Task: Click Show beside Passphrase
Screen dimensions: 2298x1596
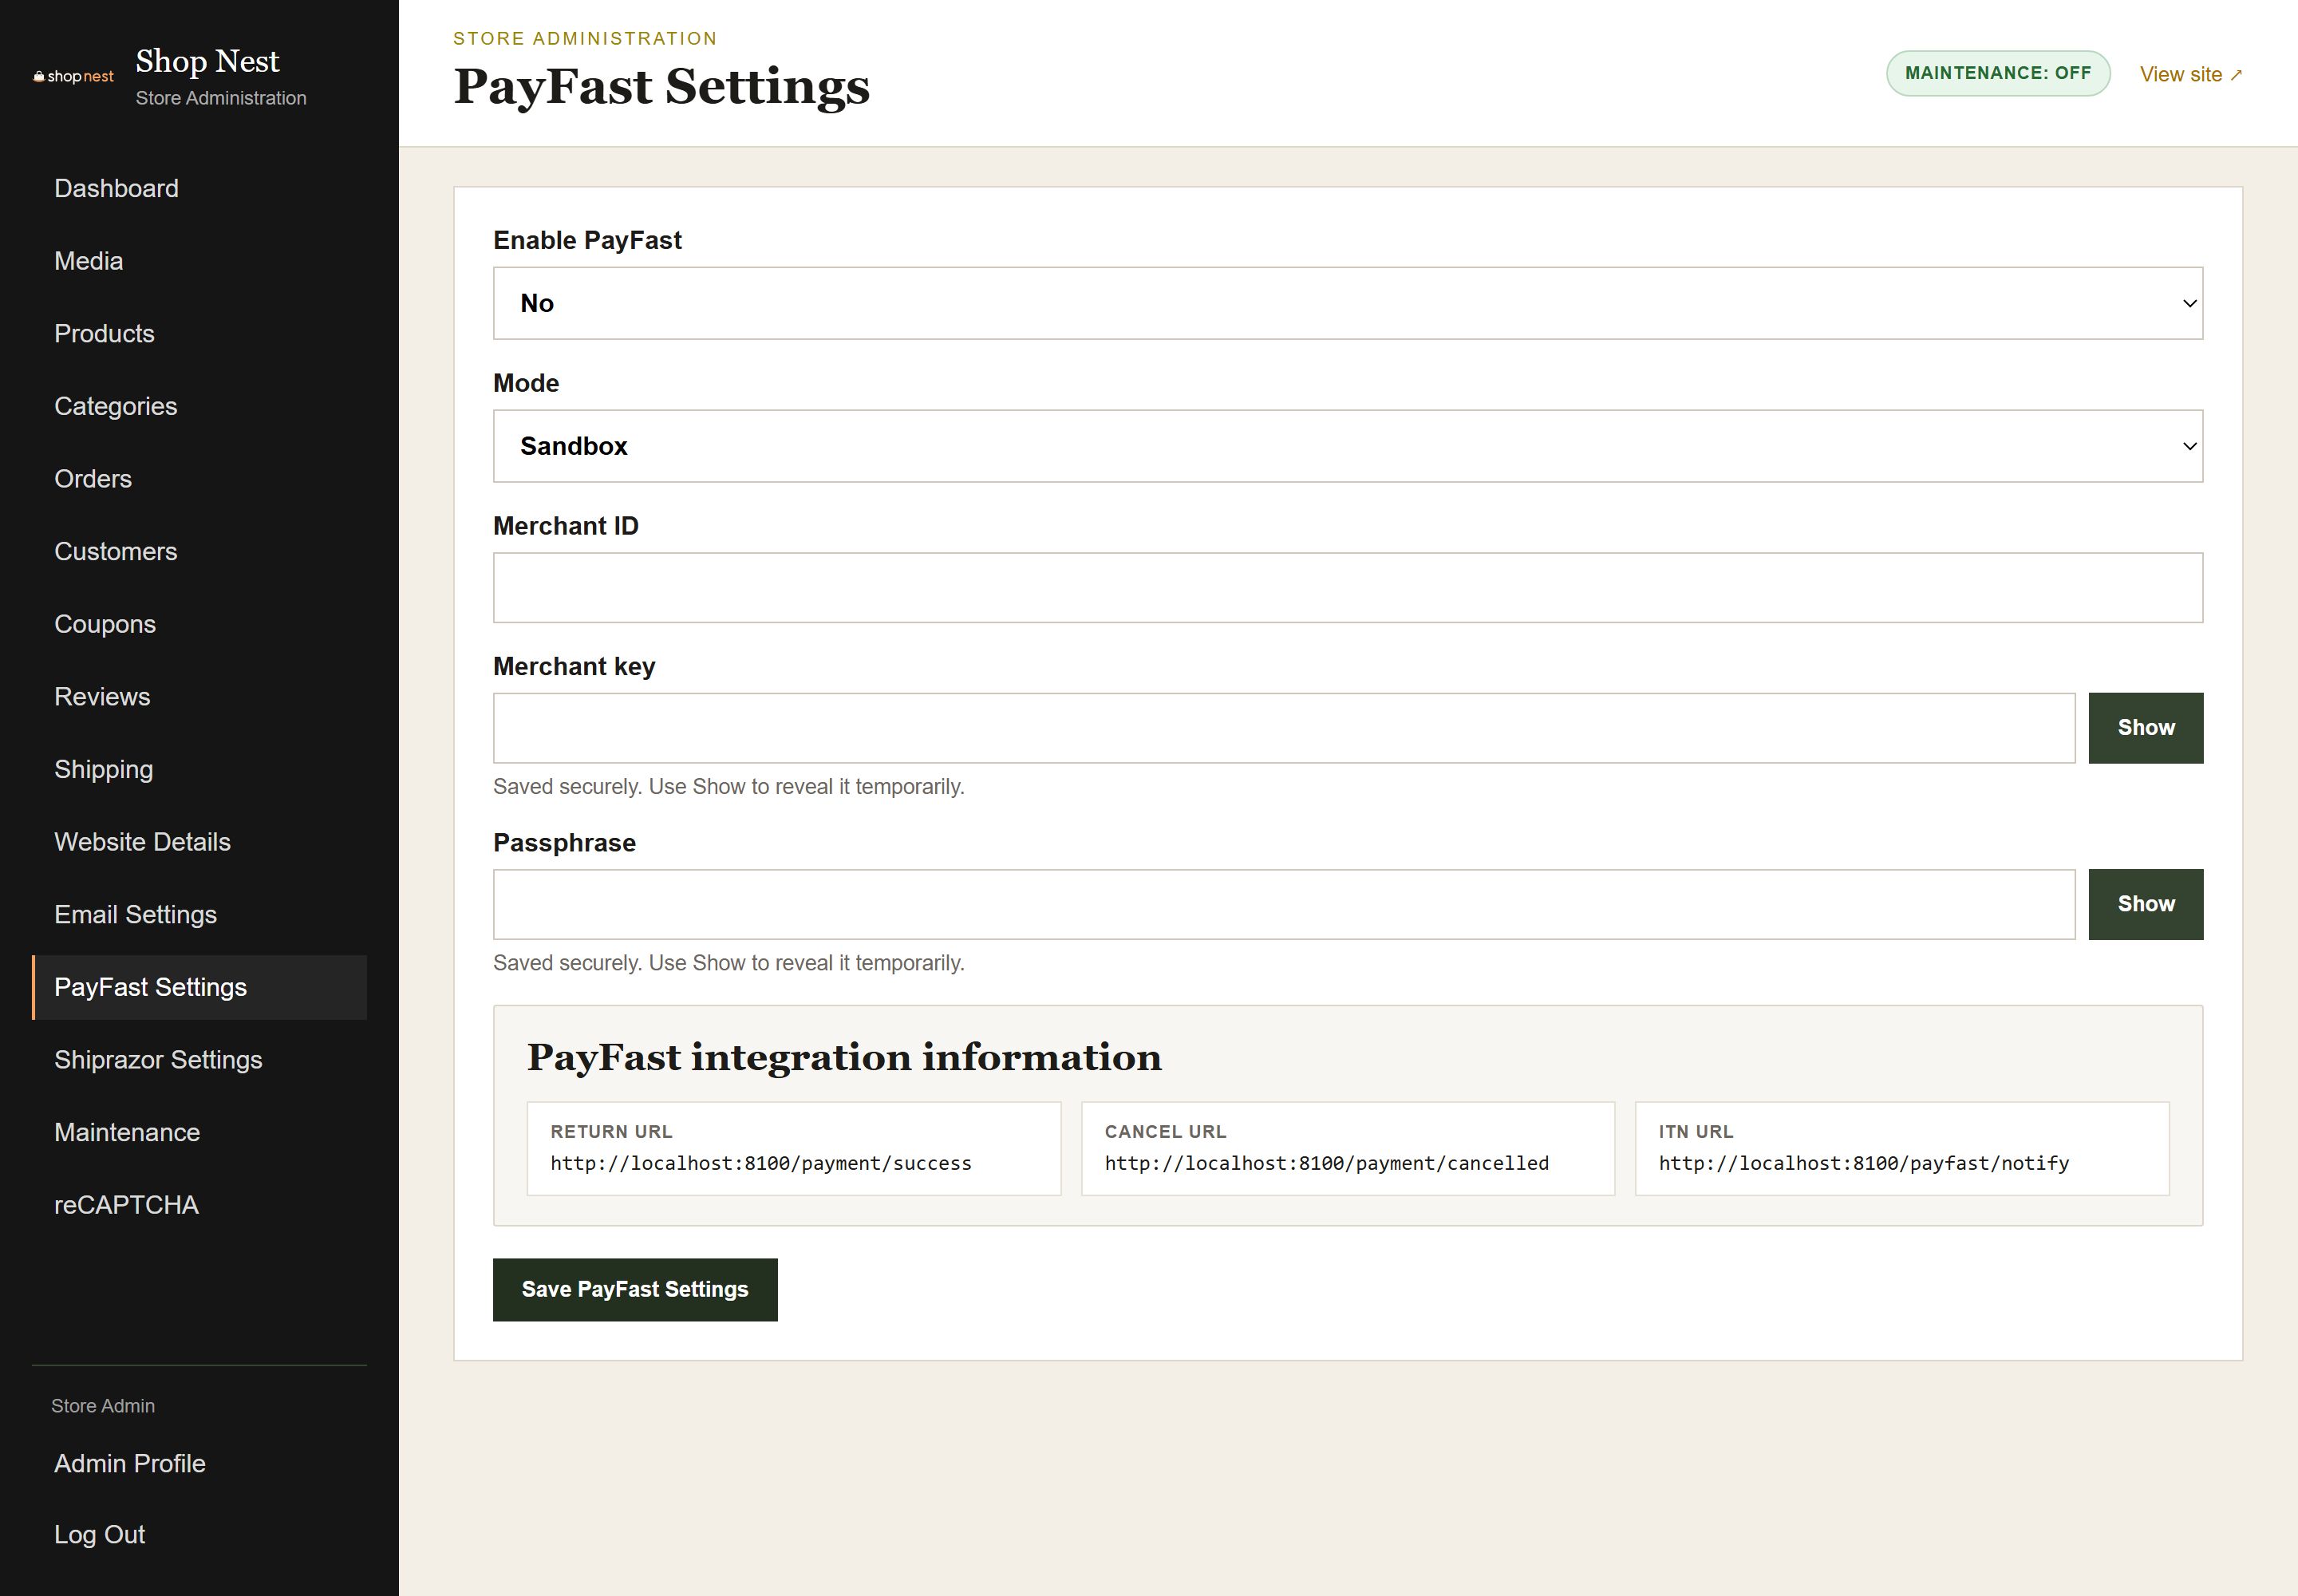Action: [x=2146, y=905]
